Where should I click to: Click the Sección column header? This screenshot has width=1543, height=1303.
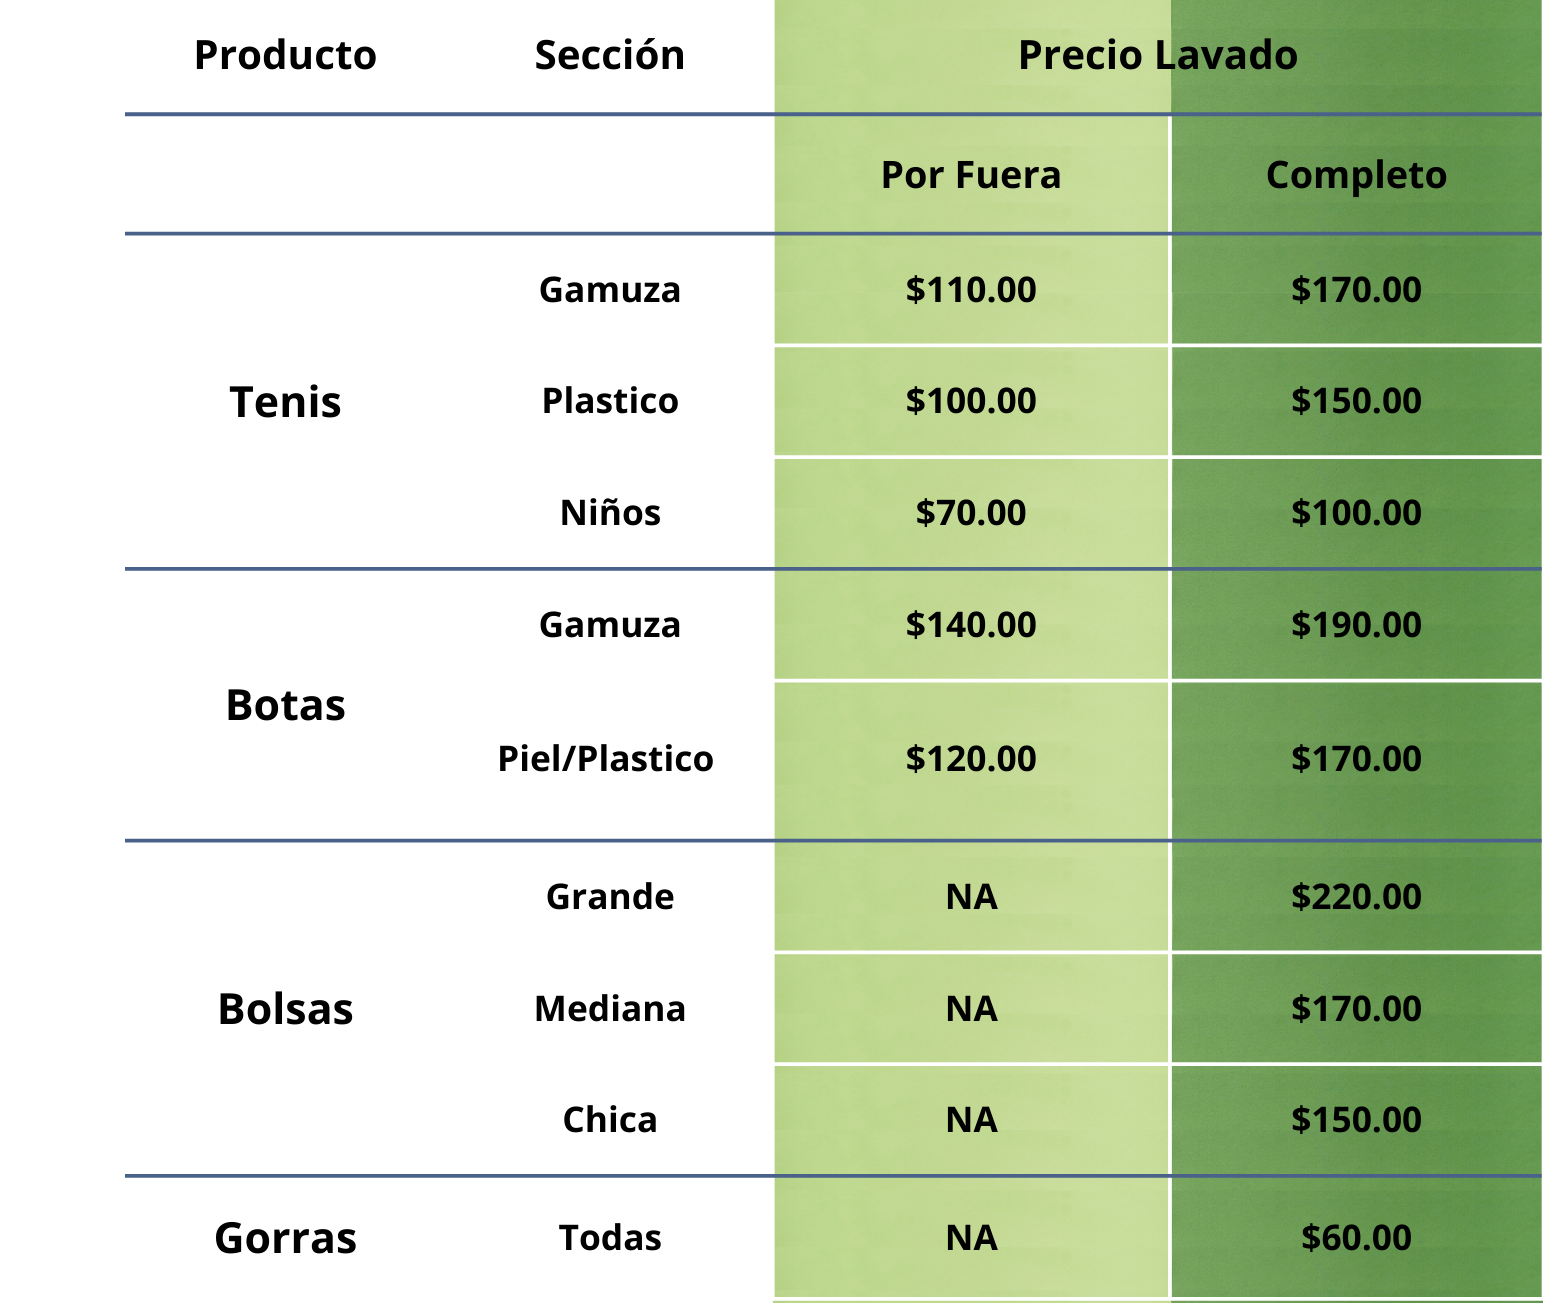(609, 56)
